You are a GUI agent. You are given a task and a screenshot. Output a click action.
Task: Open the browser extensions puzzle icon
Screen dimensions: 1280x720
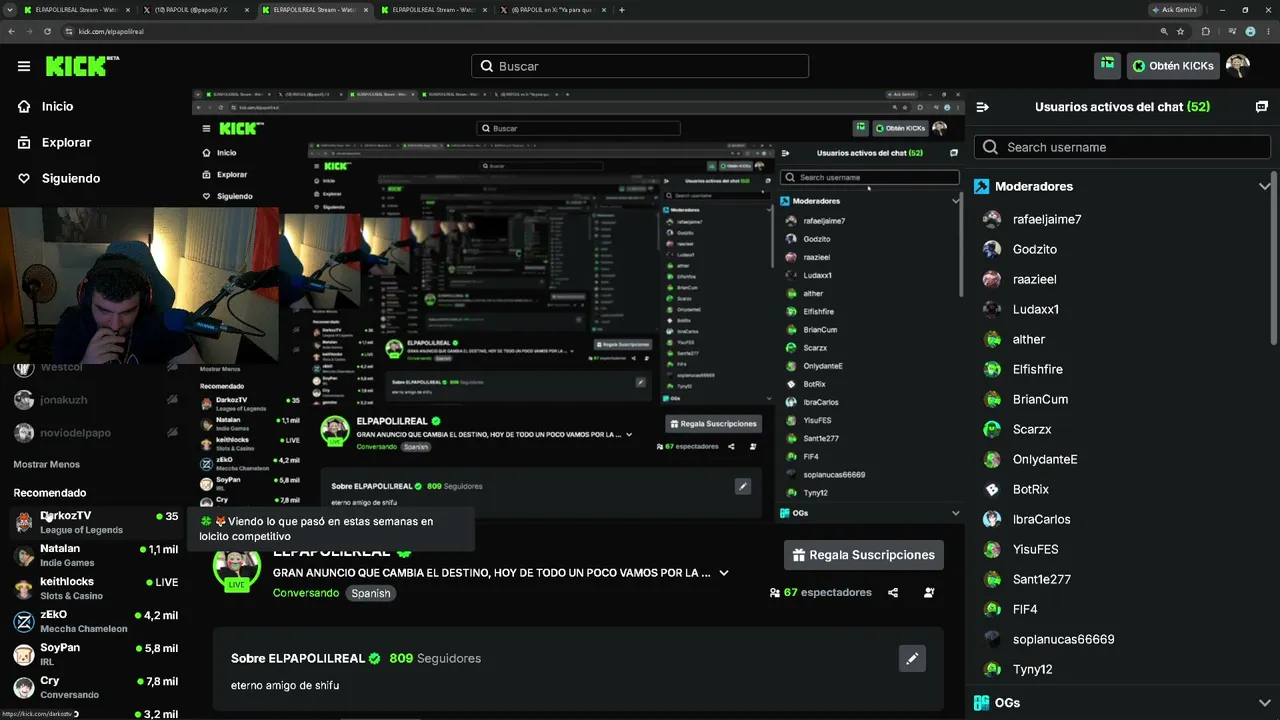tap(1206, 32)
